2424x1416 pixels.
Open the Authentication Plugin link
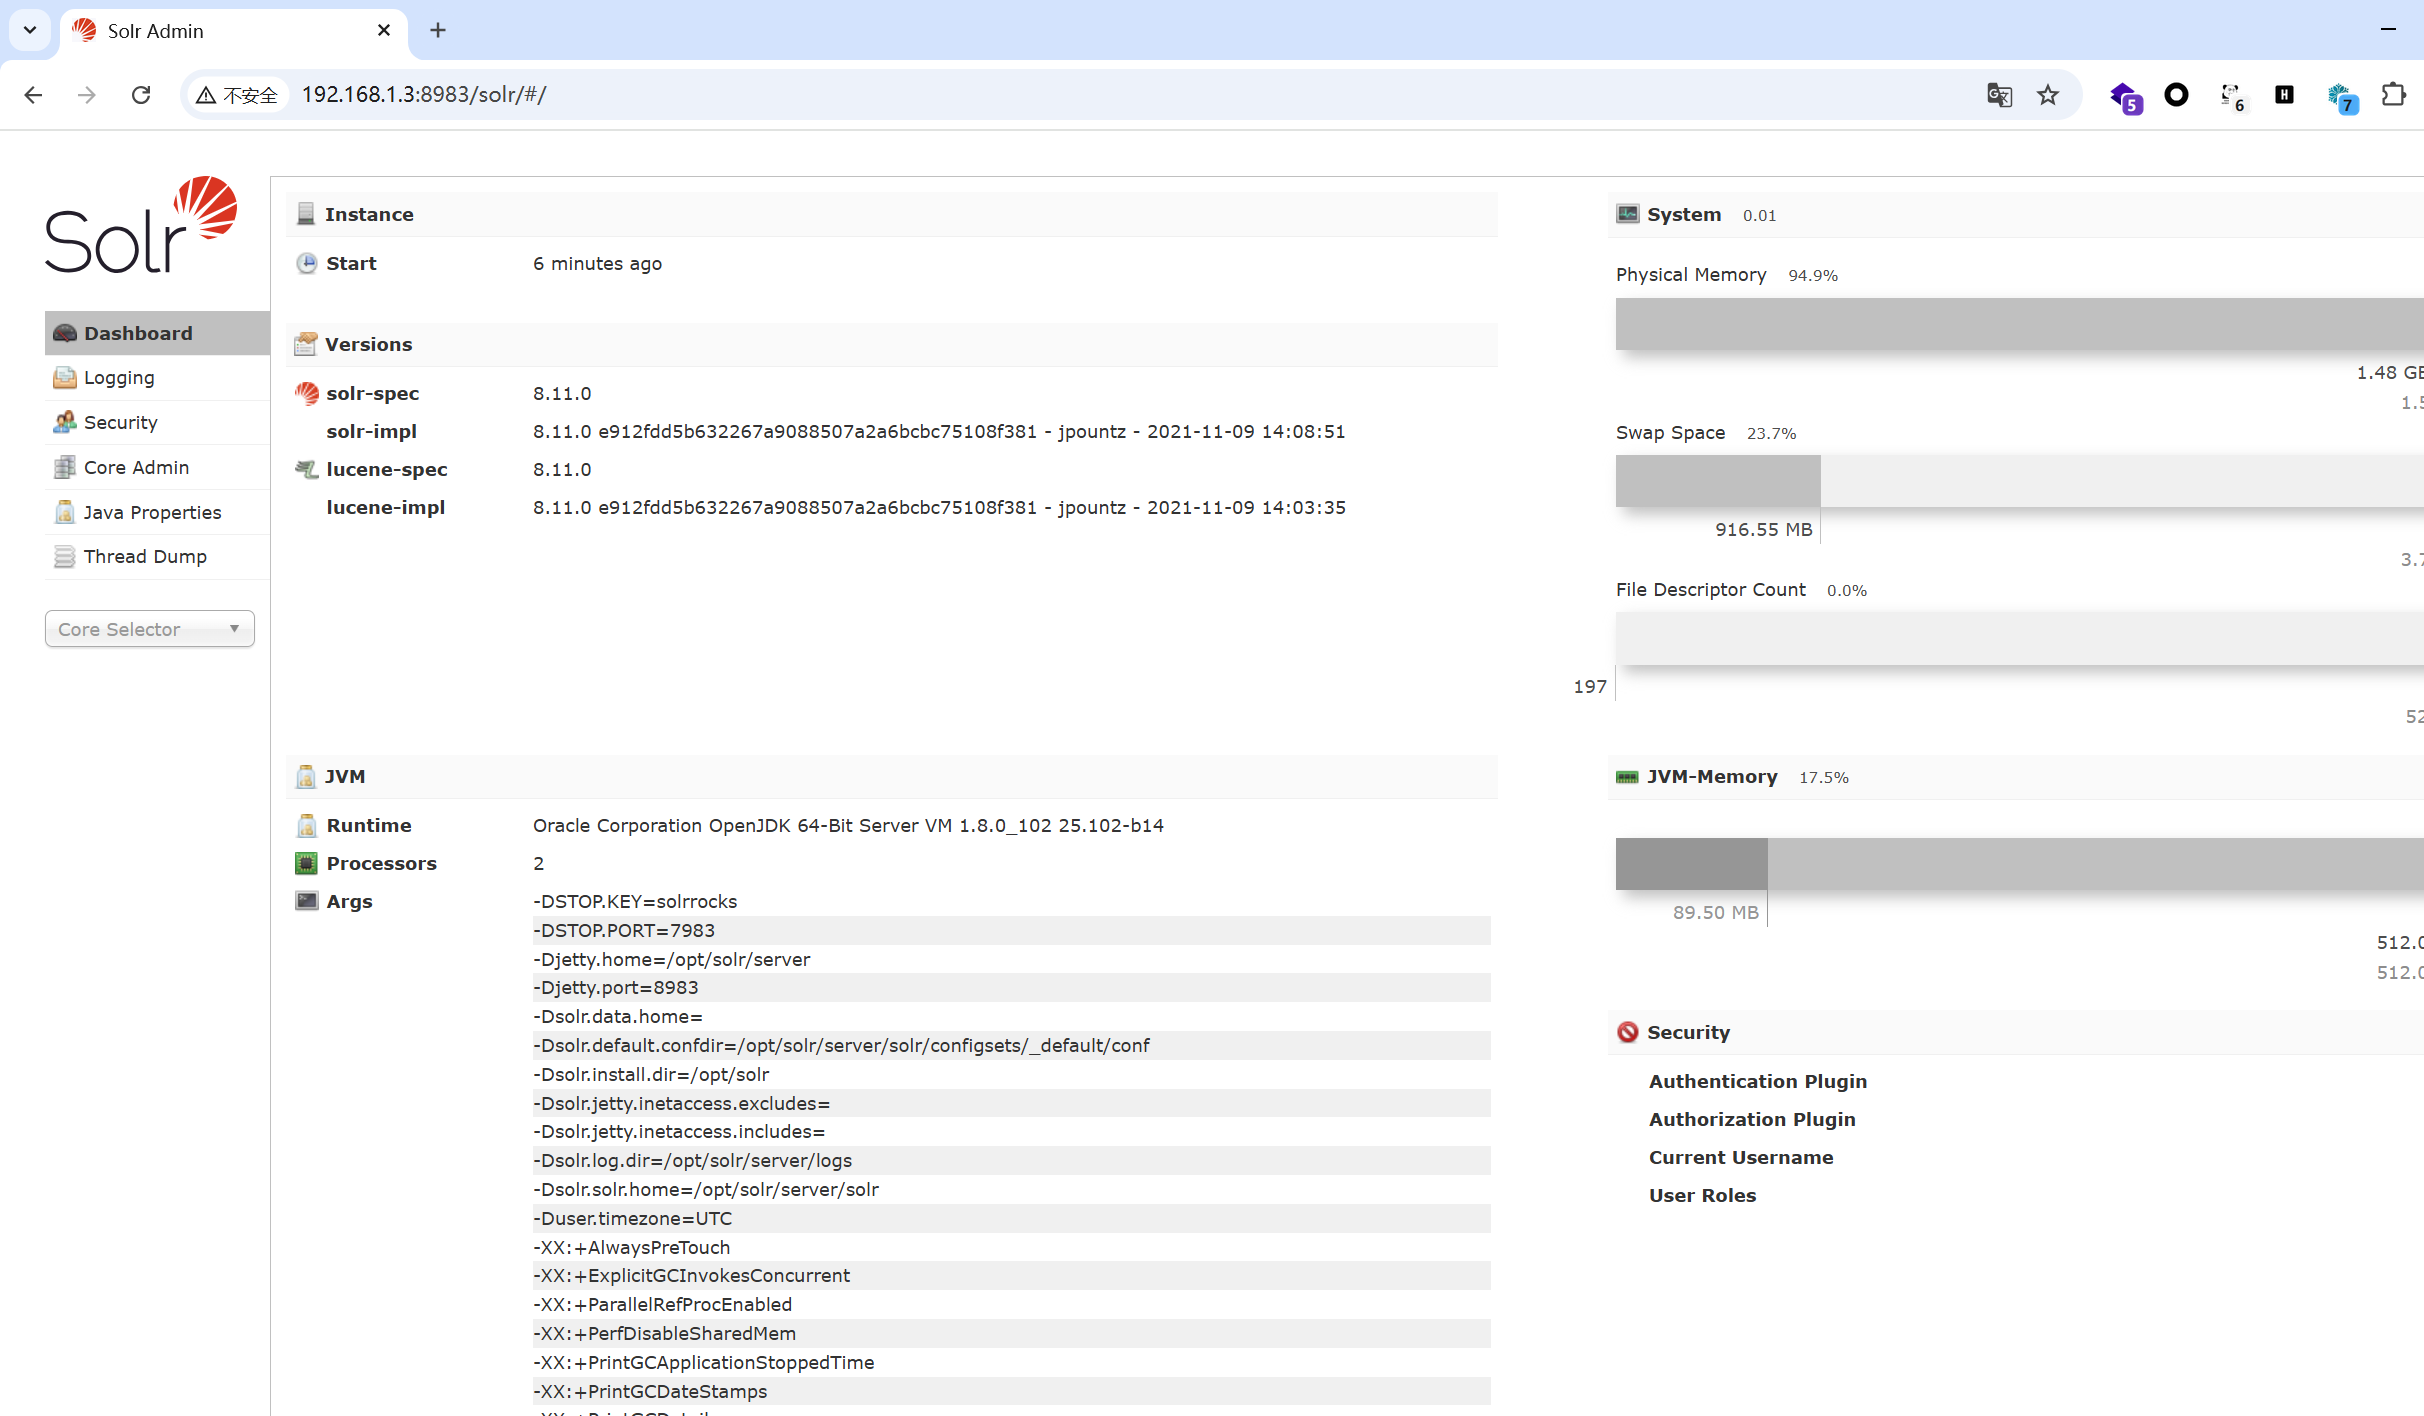point(1757,1081)
